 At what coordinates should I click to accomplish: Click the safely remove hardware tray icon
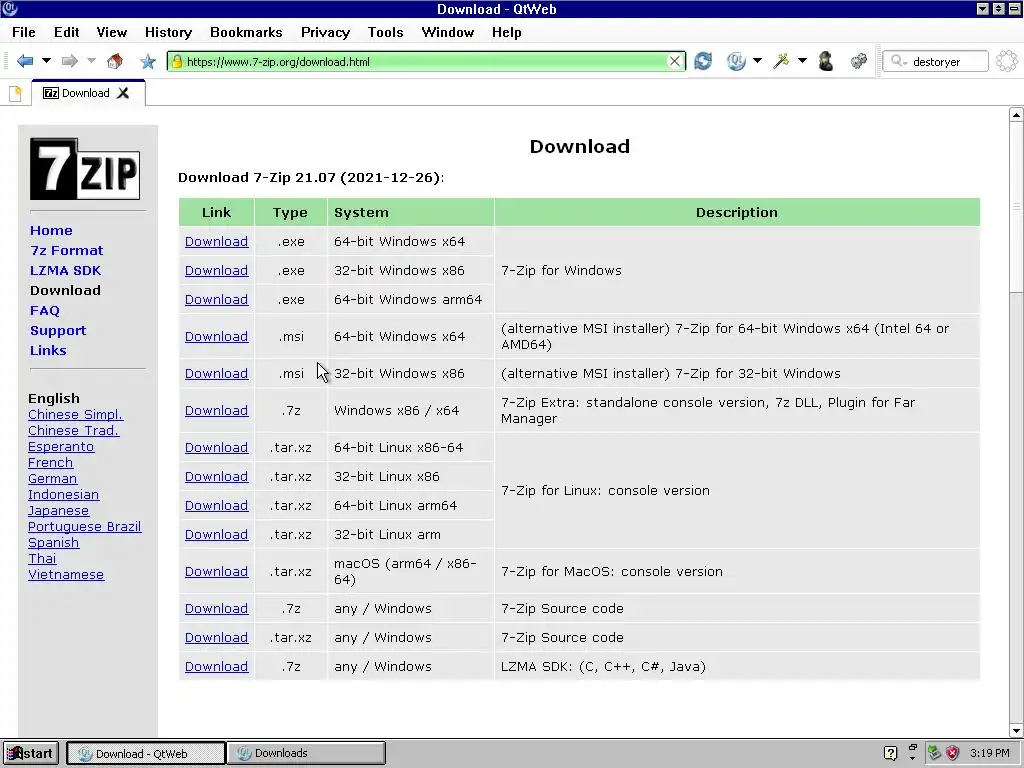935,753
